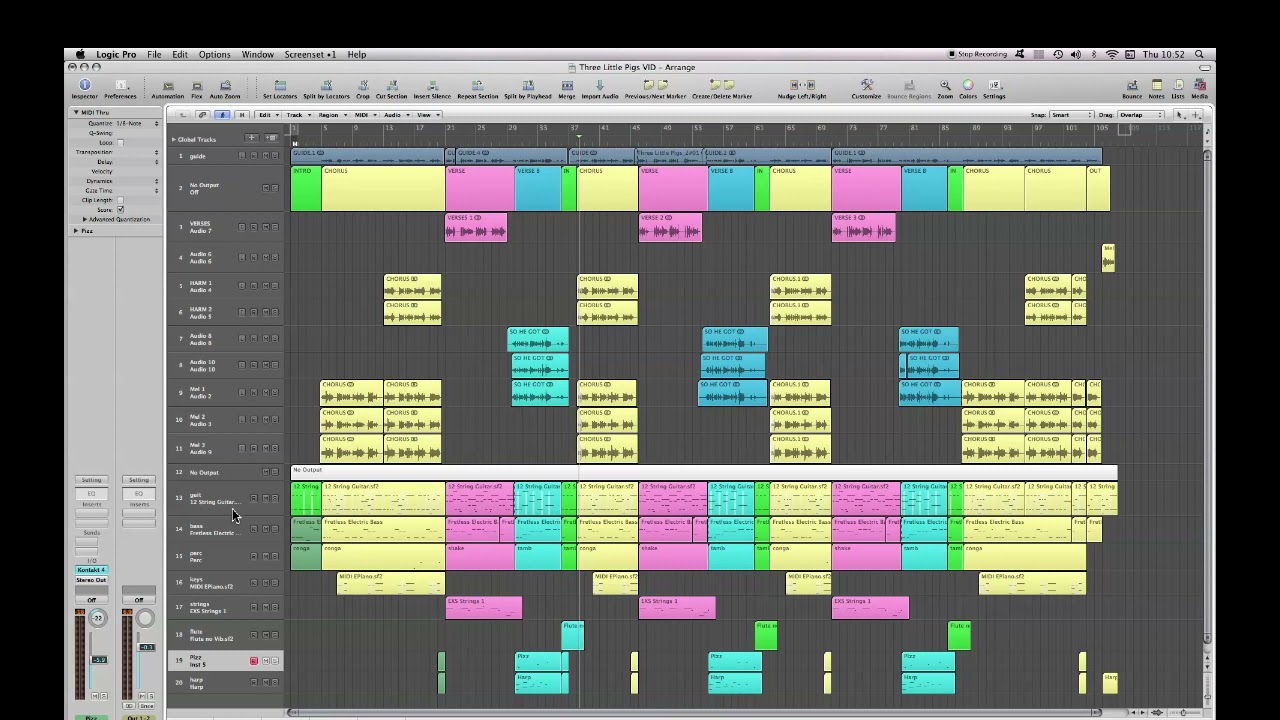Click the channel strip volume fader
The width and height of the screenshot is (1280, 720).
click(x=99, y=659)
